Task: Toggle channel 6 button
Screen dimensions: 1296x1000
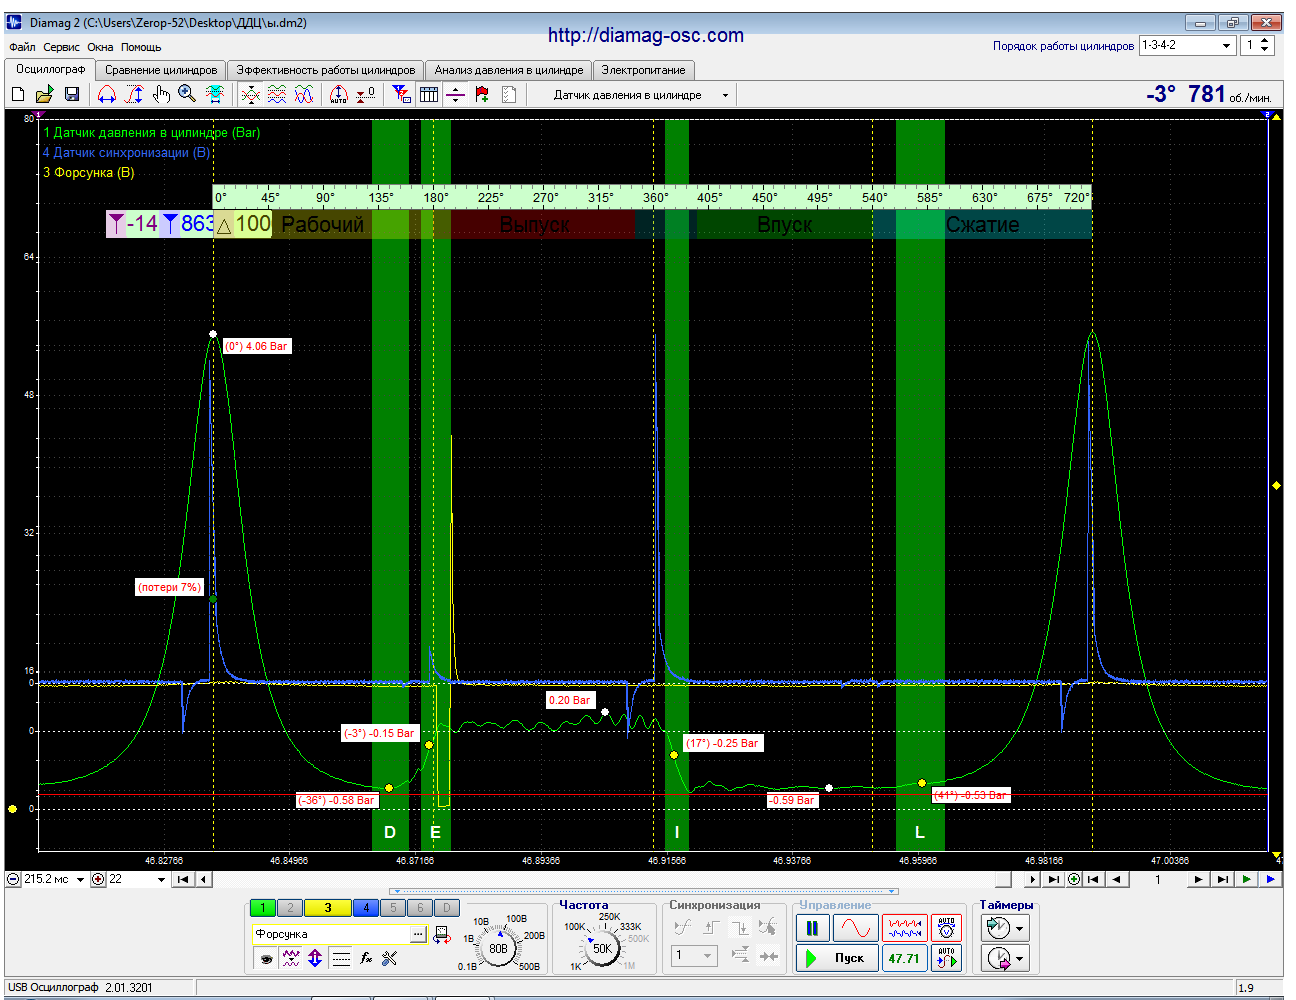Action: coord(420,908)
